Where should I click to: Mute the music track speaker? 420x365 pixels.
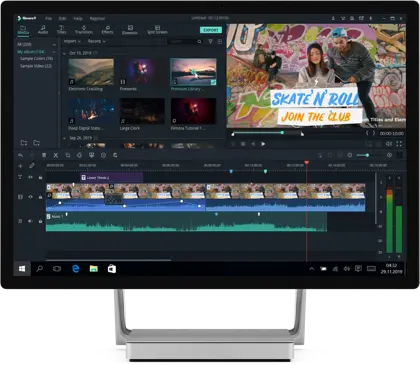point(30,221)
